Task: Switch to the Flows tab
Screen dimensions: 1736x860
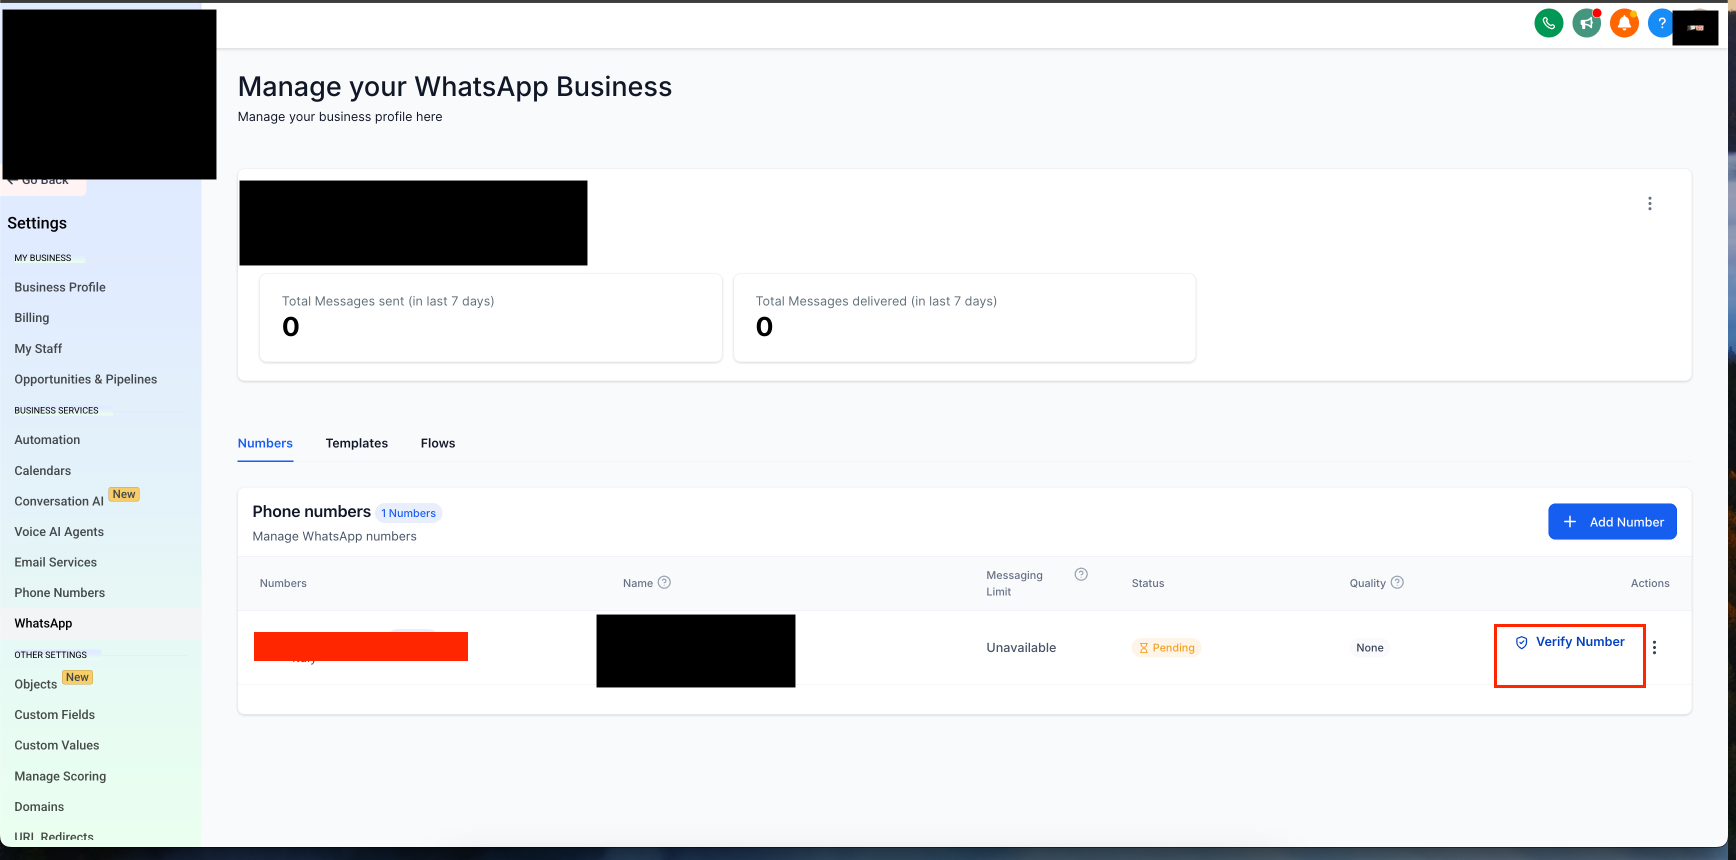Action: tap(438, 444)
